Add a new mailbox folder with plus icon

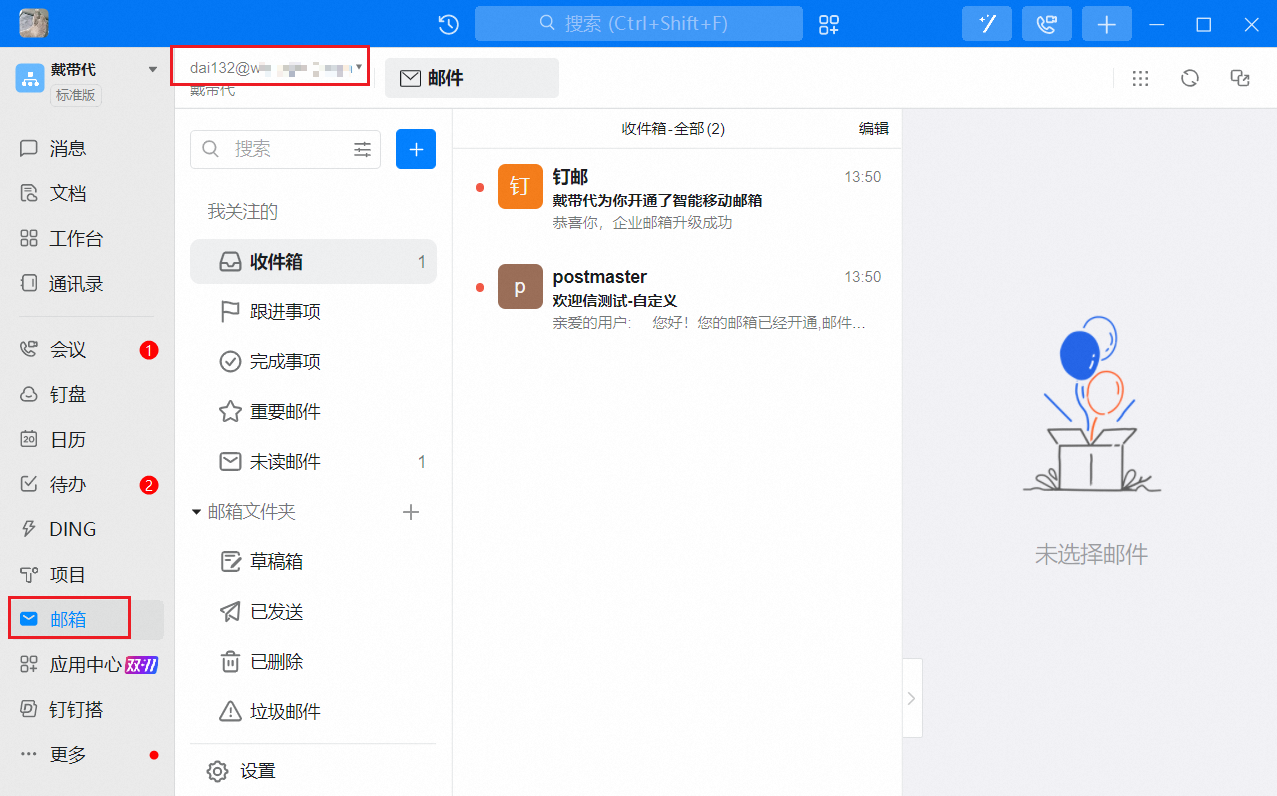(410, 512)
